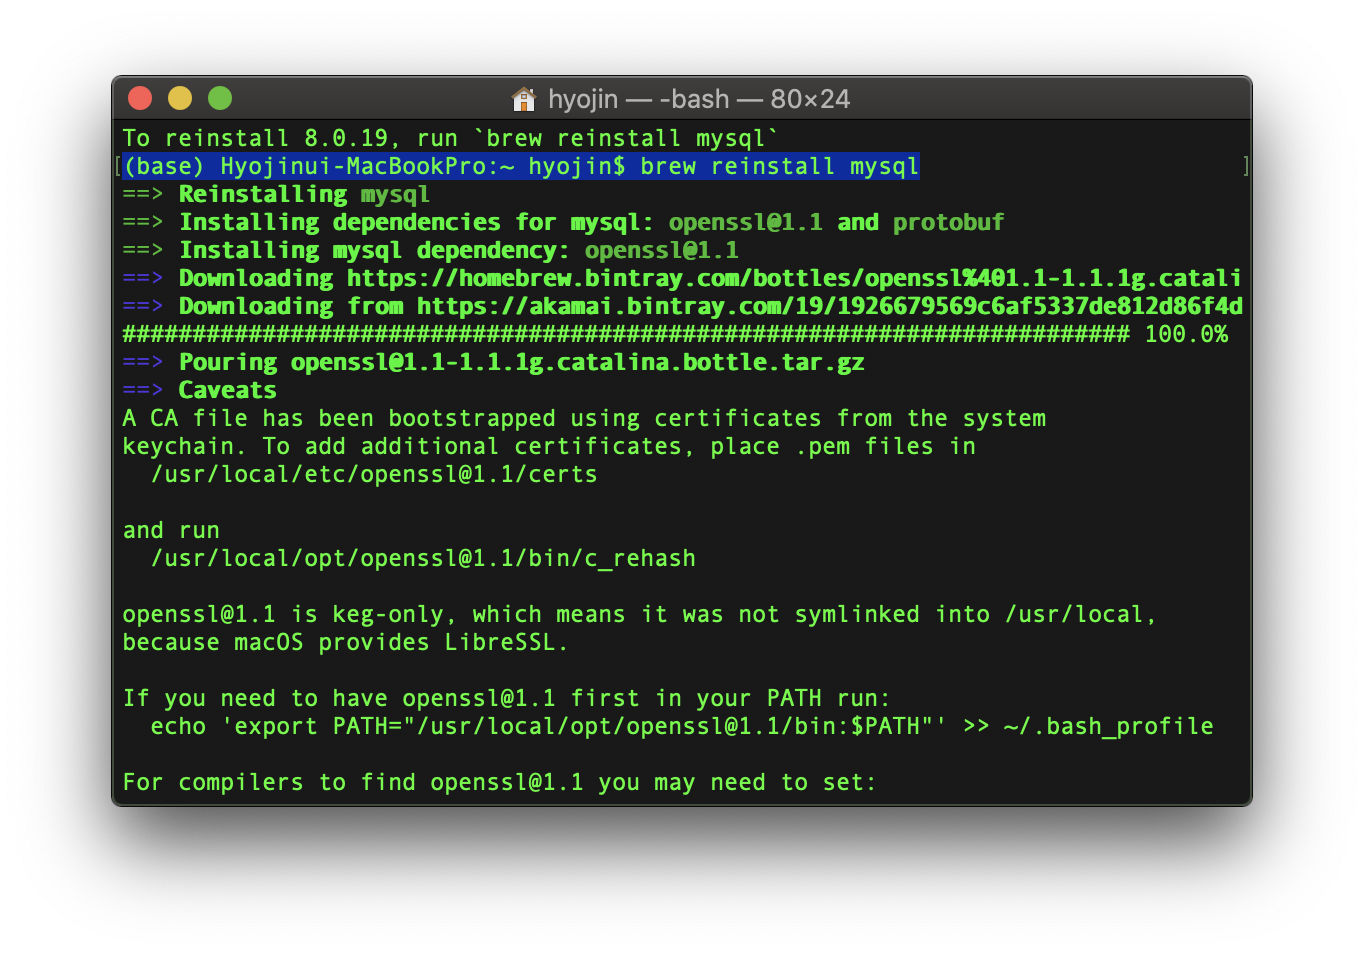Click the echo 'export PATH=...' command line
Viewport: 1364px width, 954px height.
682,726
